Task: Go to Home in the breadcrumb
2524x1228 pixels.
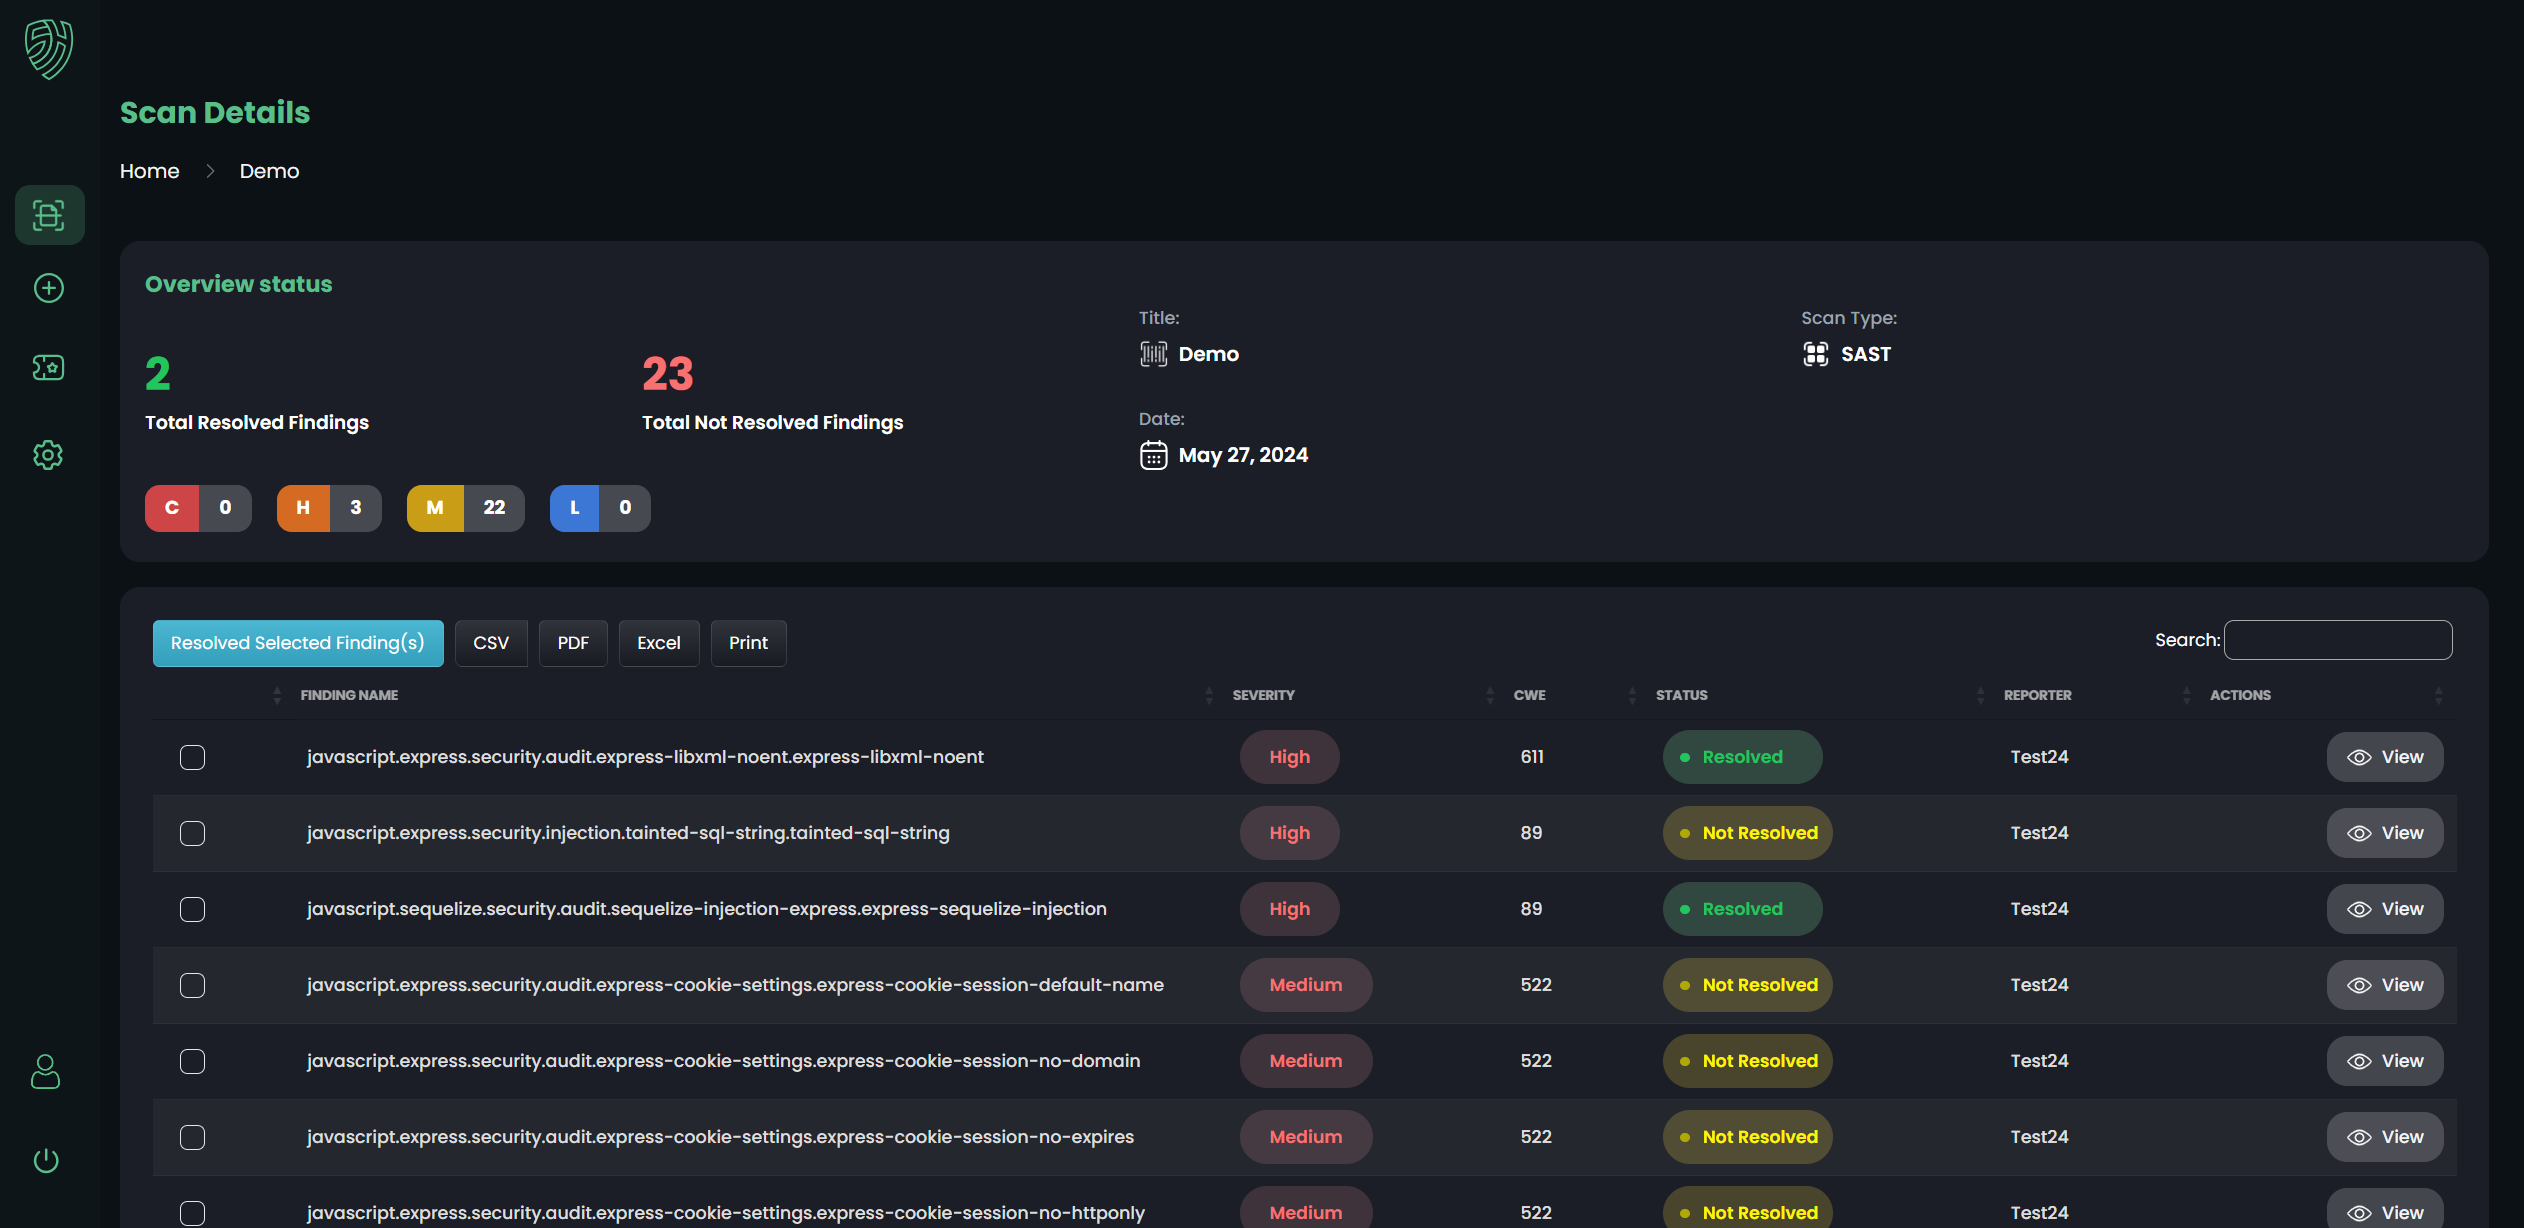Action: (x=149, y=171)
